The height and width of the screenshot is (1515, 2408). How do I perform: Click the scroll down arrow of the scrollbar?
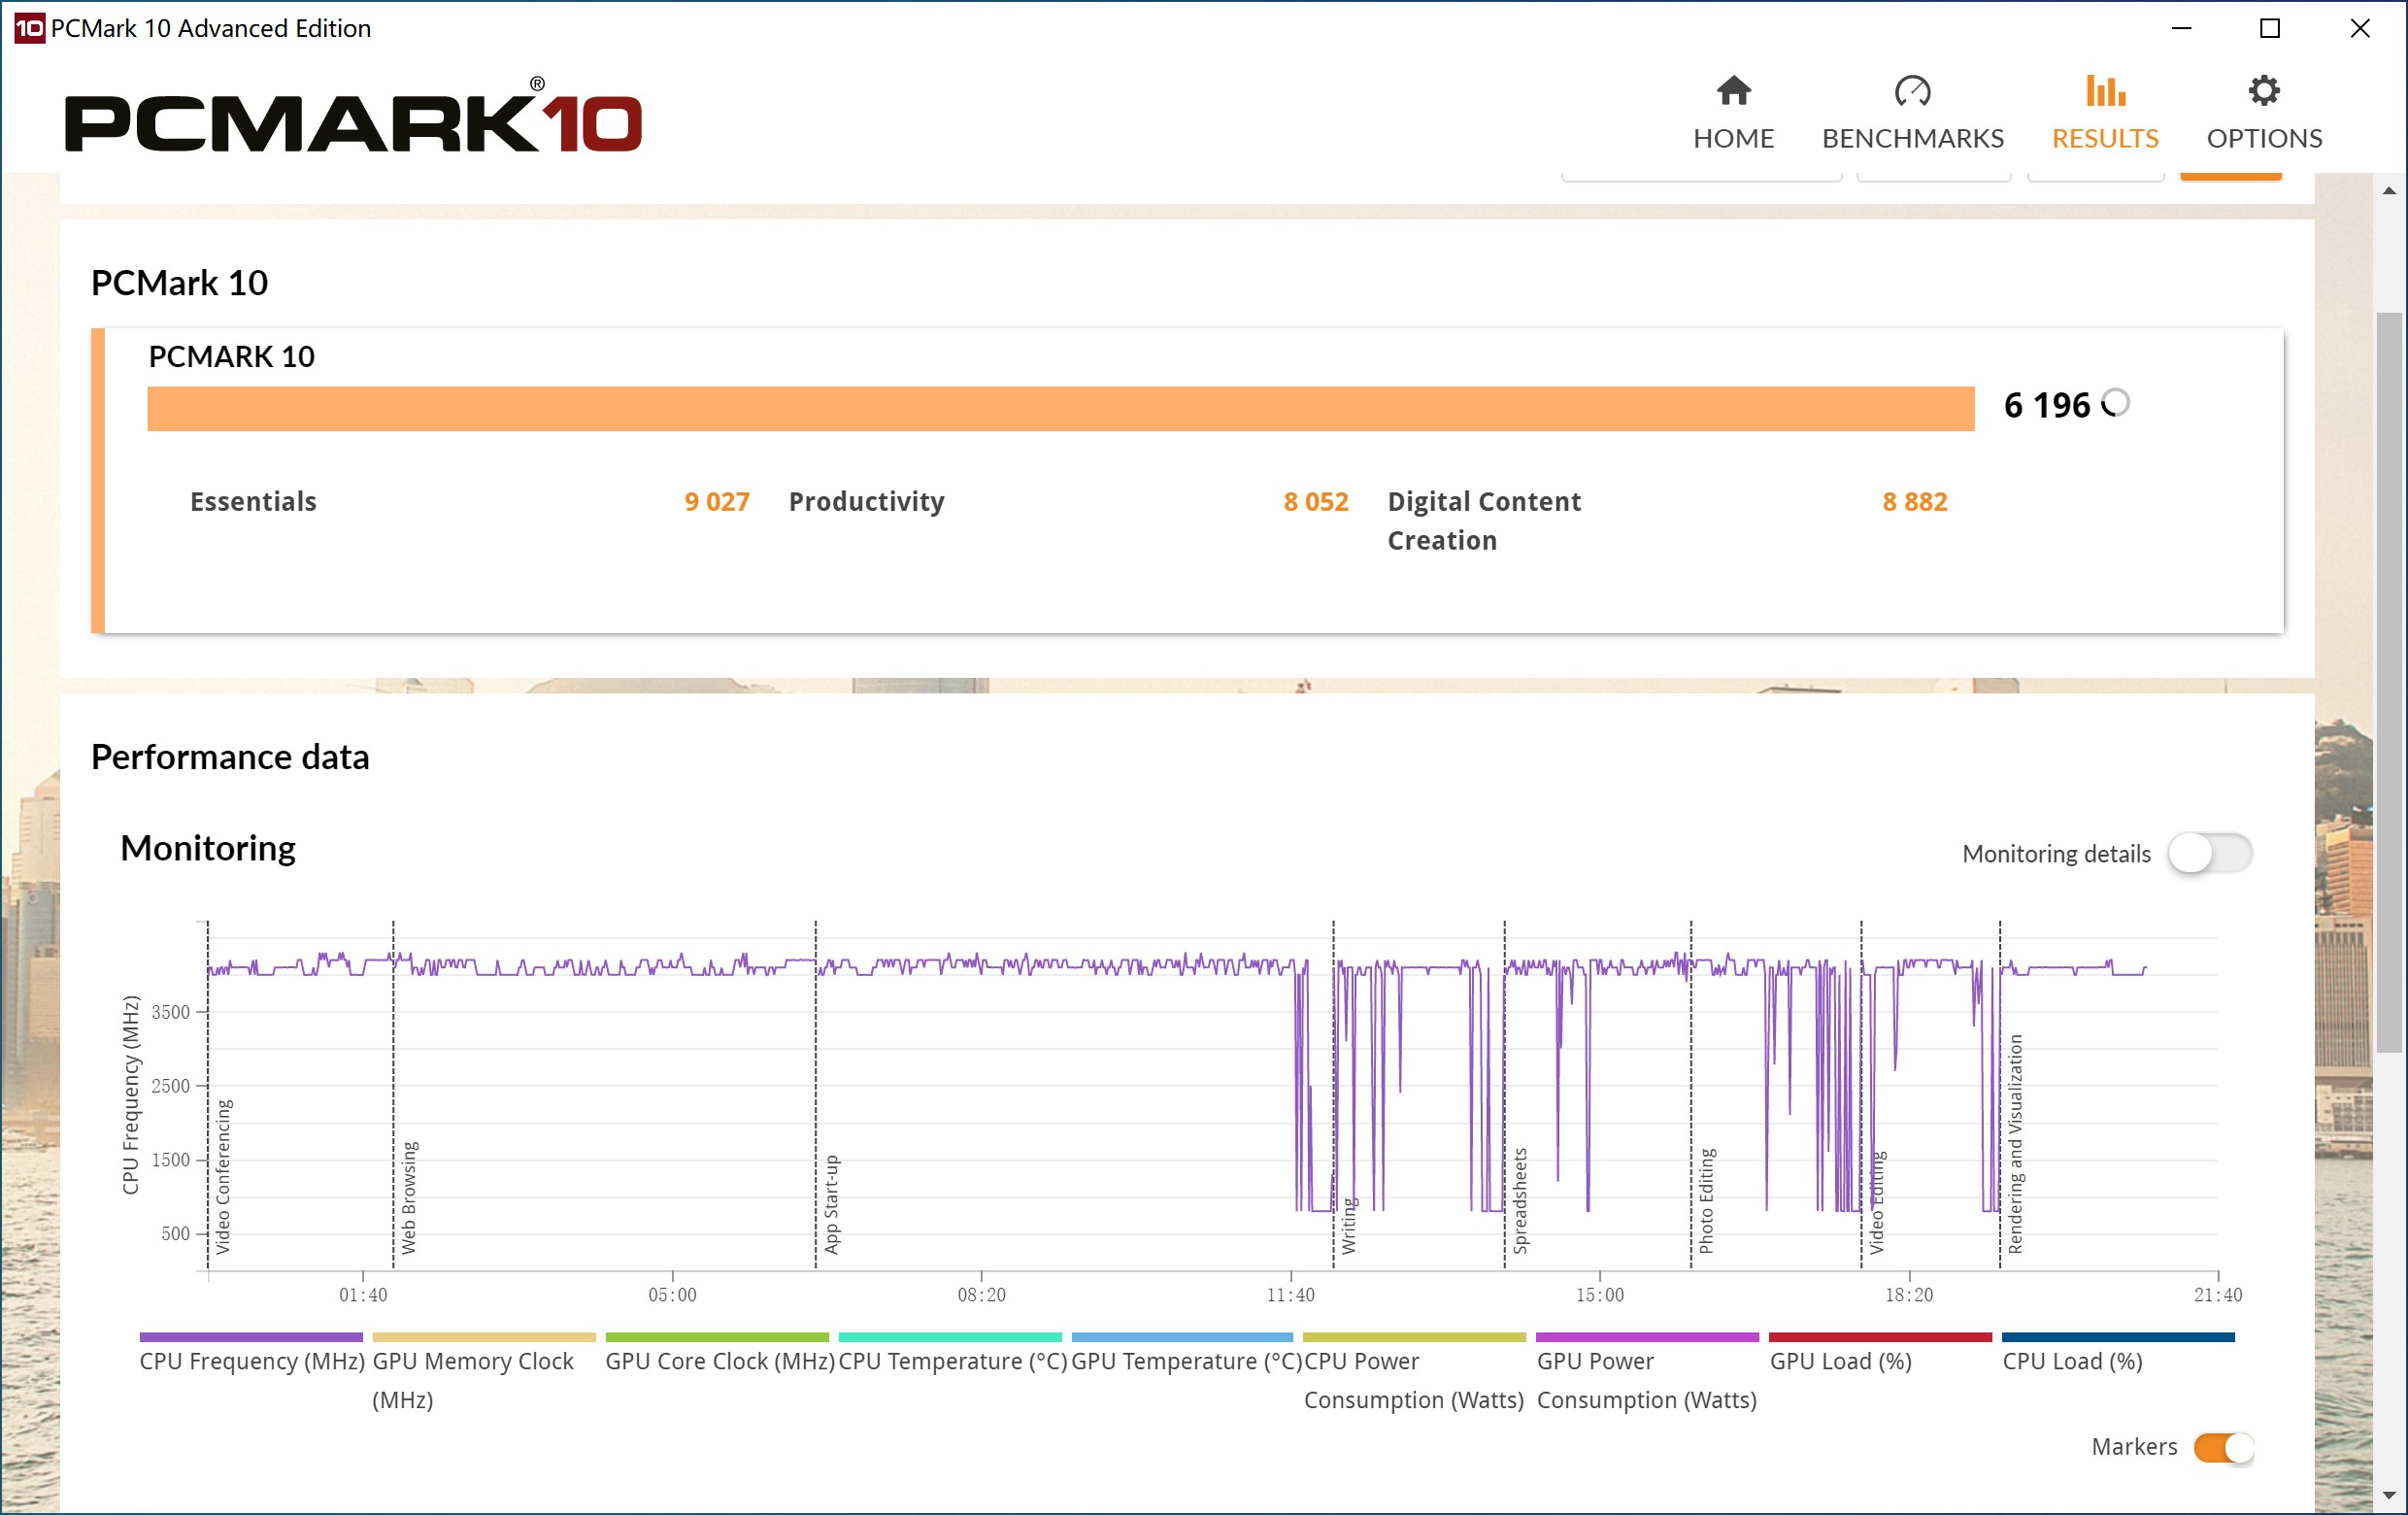pos(2389,1496)
